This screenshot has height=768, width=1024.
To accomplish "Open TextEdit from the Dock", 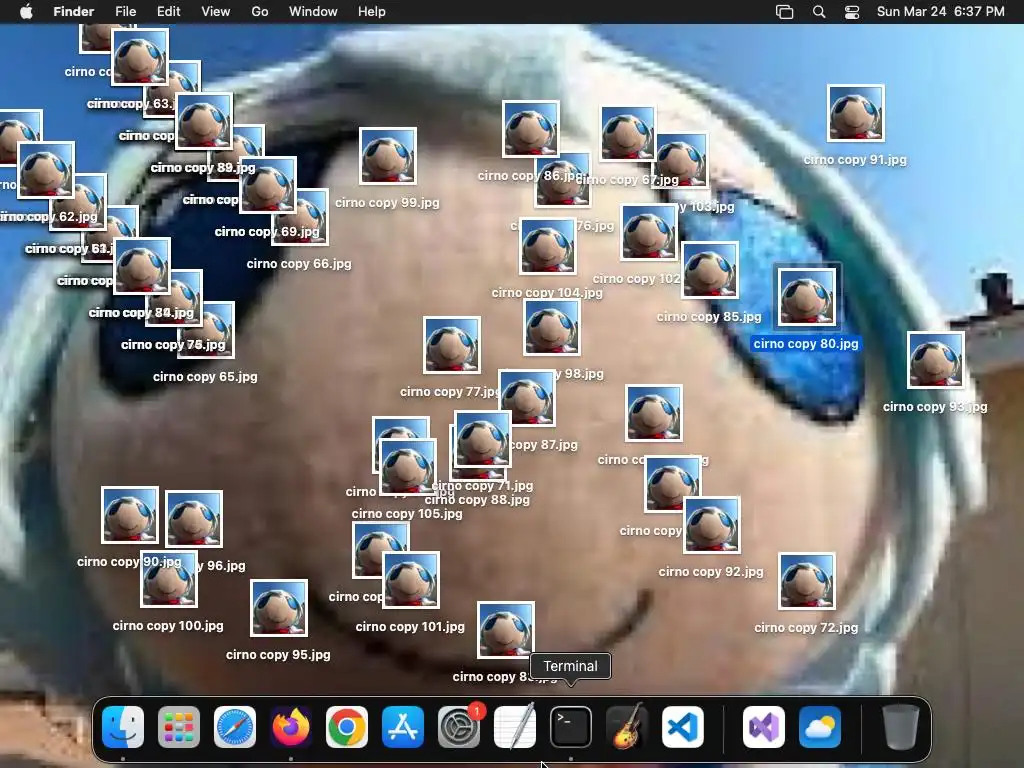I will (515, 727).
